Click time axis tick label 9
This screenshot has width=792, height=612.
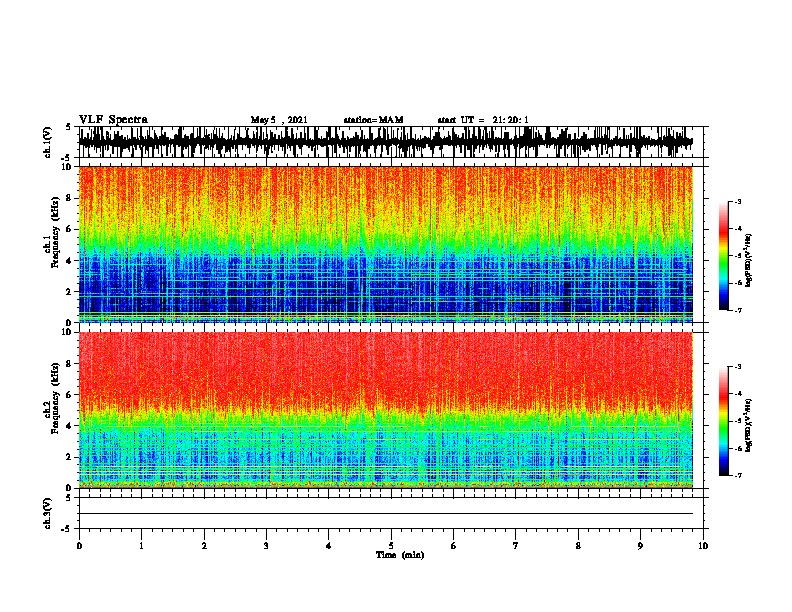point(640,546)
